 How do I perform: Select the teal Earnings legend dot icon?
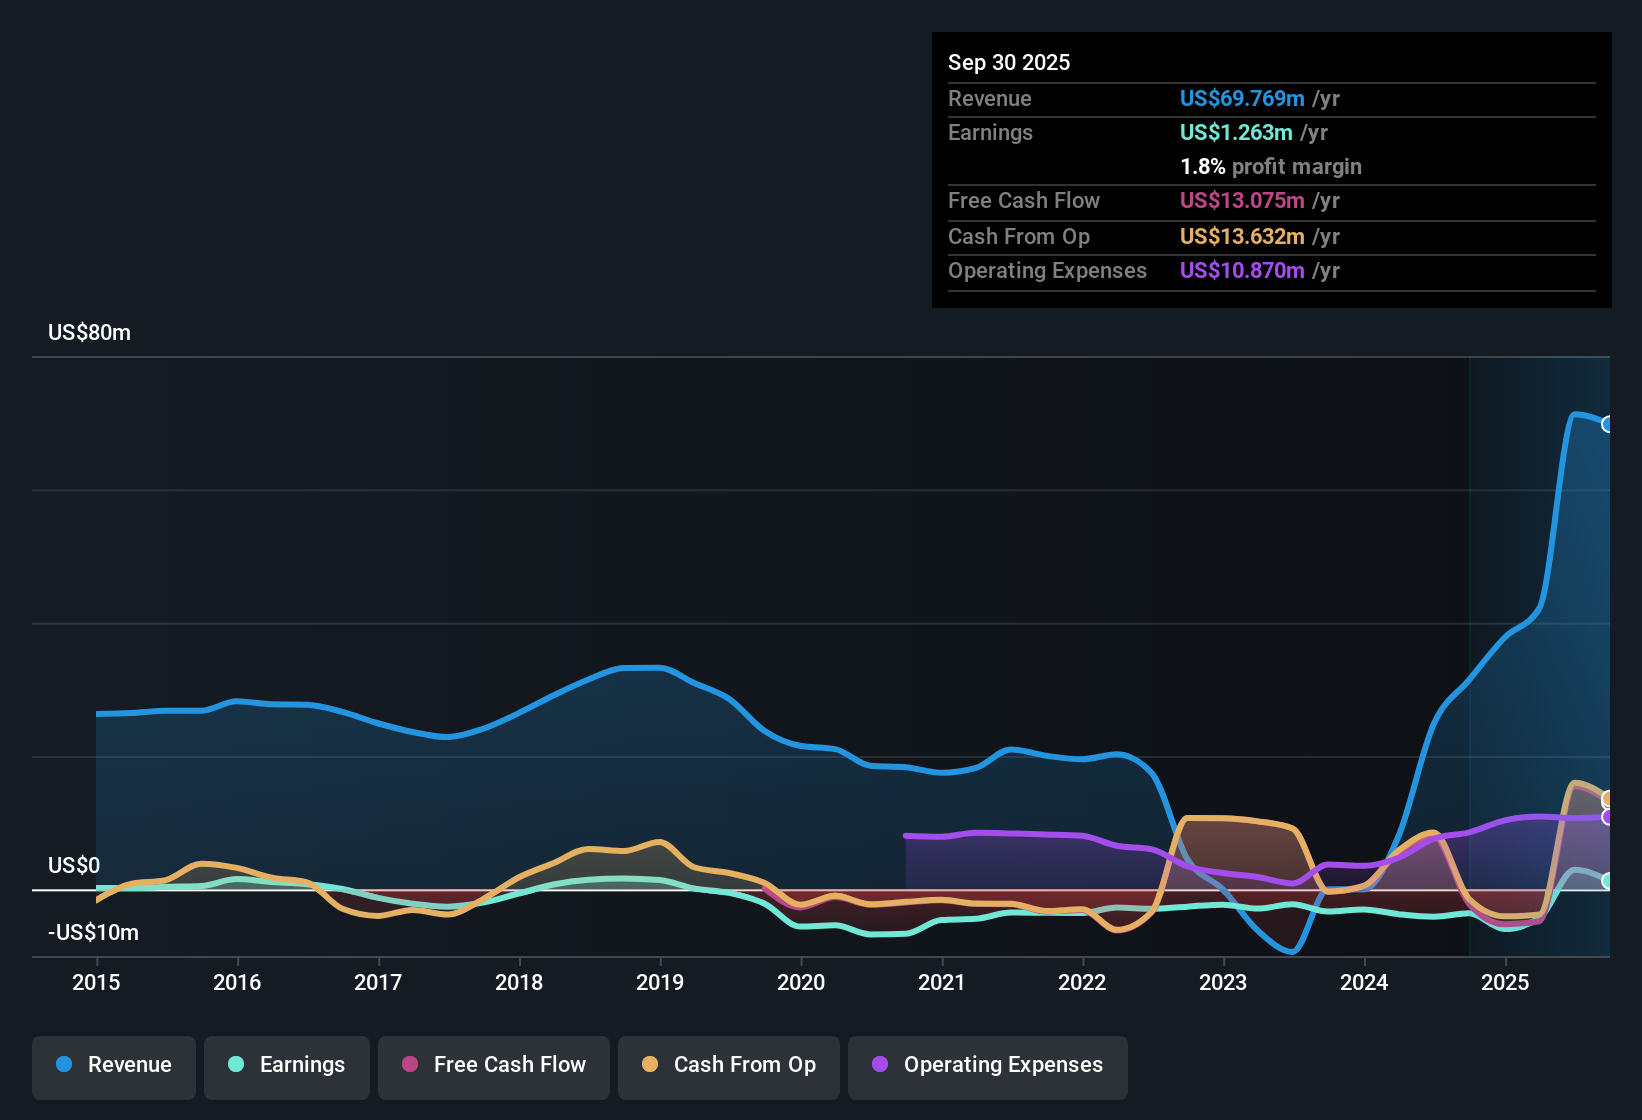[236, 1066]
